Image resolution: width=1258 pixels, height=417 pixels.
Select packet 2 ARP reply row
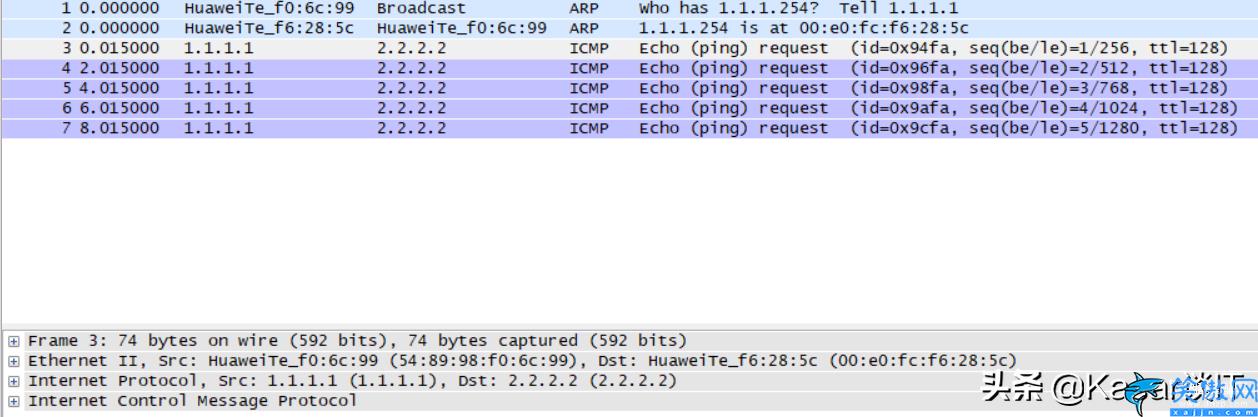click(x=629, y=28)
